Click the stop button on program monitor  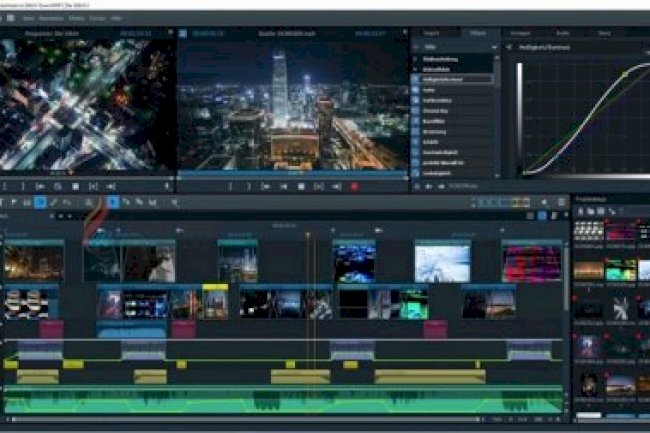(x=75, y=187)
